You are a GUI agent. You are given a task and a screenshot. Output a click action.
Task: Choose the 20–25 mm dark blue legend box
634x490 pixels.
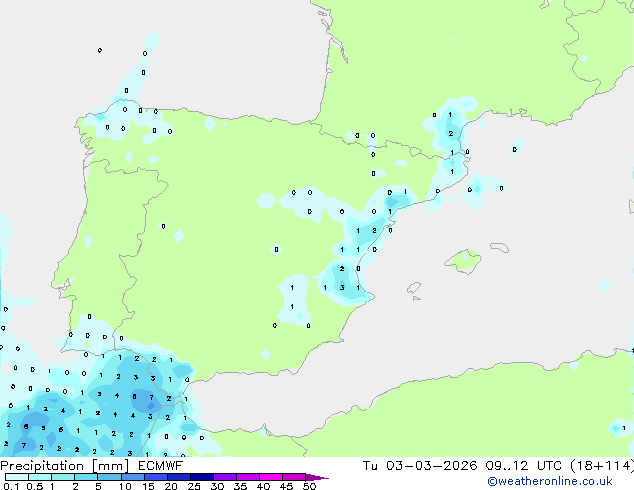pos(179,477)
